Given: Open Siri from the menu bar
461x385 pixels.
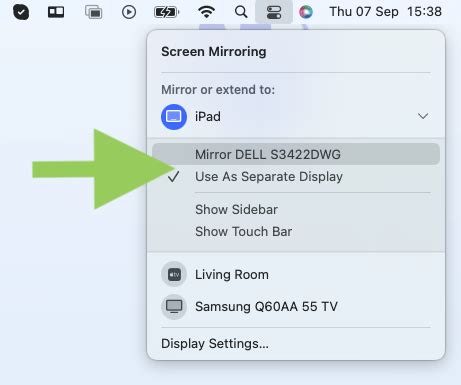Looking at the screenshot, I should (306, 12).
